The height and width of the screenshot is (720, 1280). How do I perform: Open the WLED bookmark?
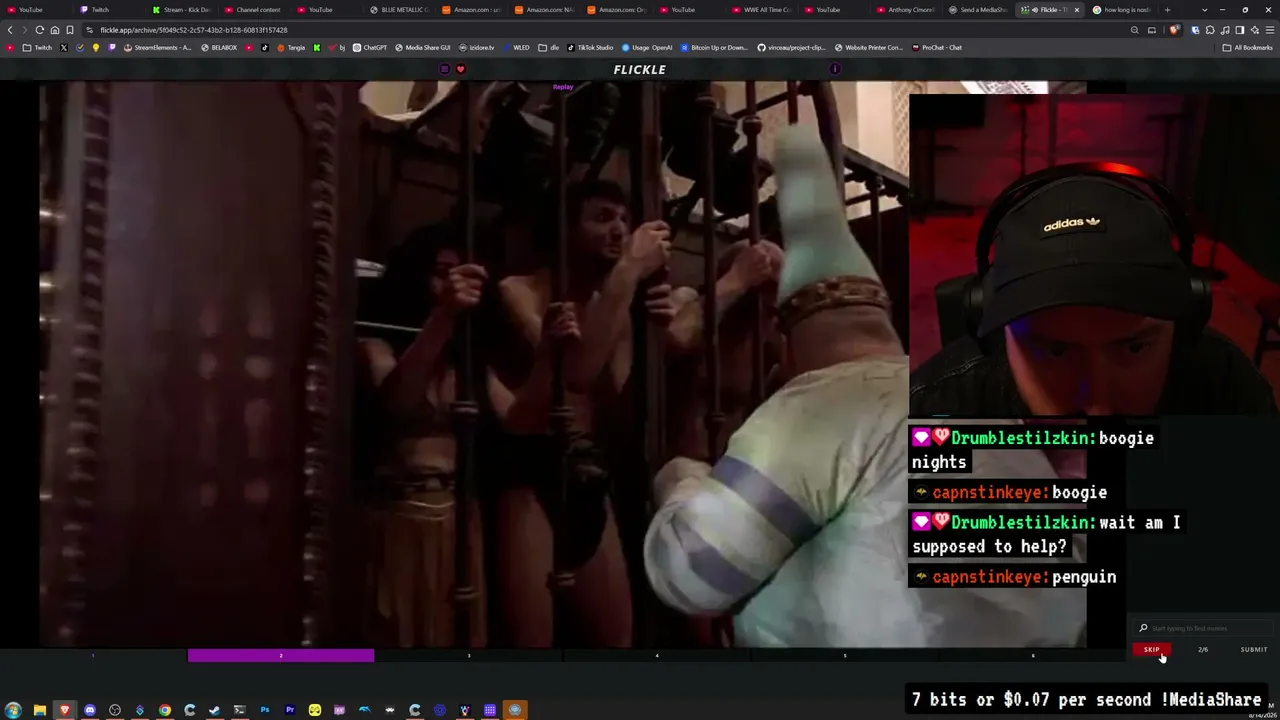pyautogui.click(x=517, y=48)
